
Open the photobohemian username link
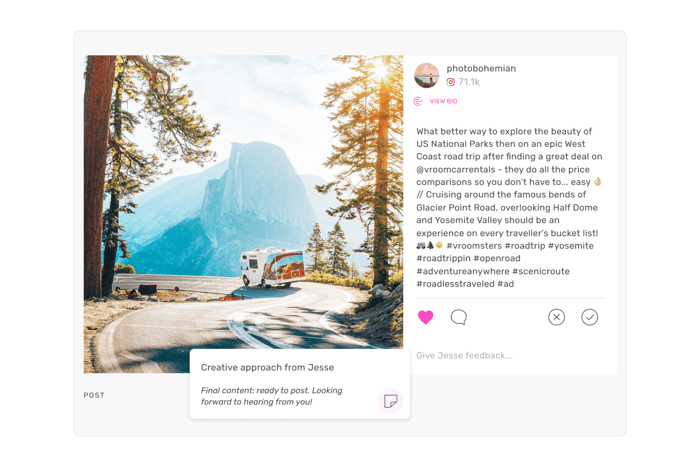click(481, 68)
